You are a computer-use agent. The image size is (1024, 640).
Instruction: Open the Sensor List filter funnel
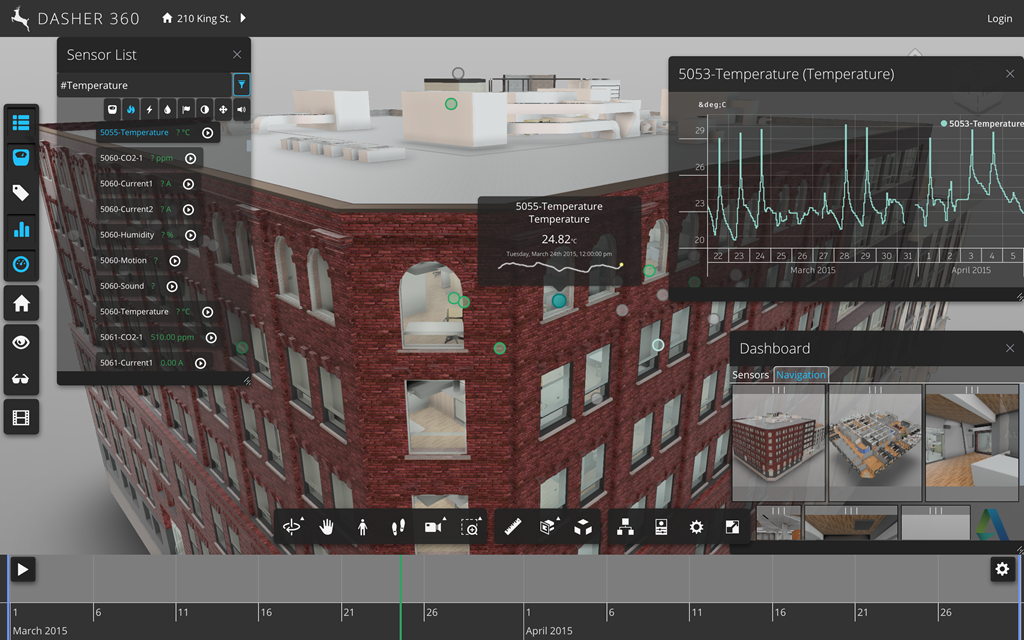tap(241, 85)
